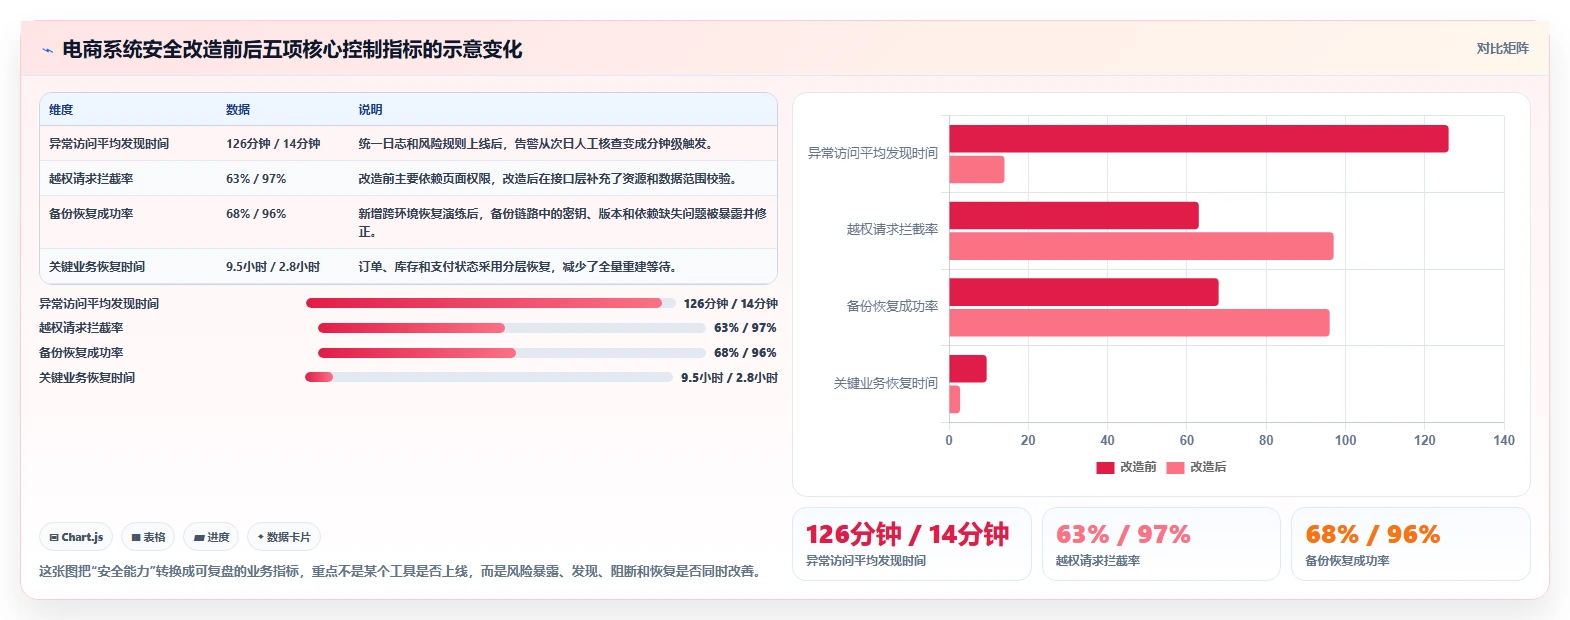
Task: Select the Chart.js tag chip
Action: tap(76, 537)
